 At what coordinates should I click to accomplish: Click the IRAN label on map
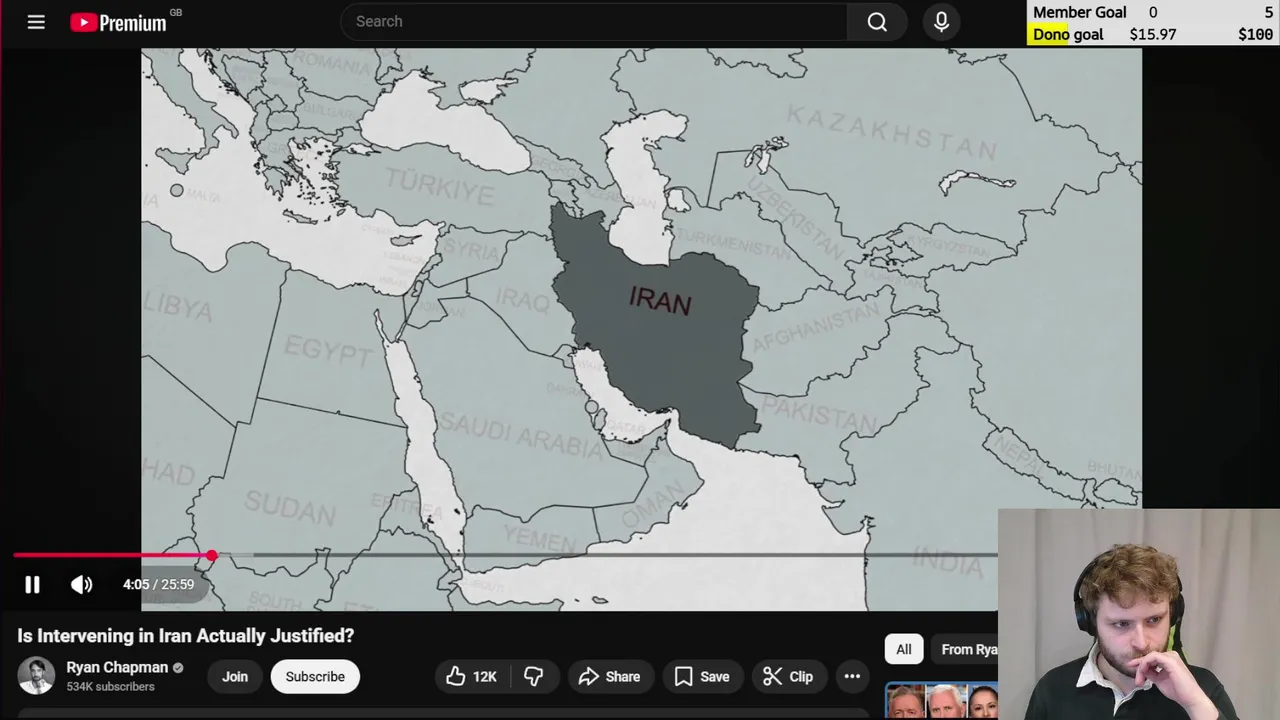[x=660, y=301]
